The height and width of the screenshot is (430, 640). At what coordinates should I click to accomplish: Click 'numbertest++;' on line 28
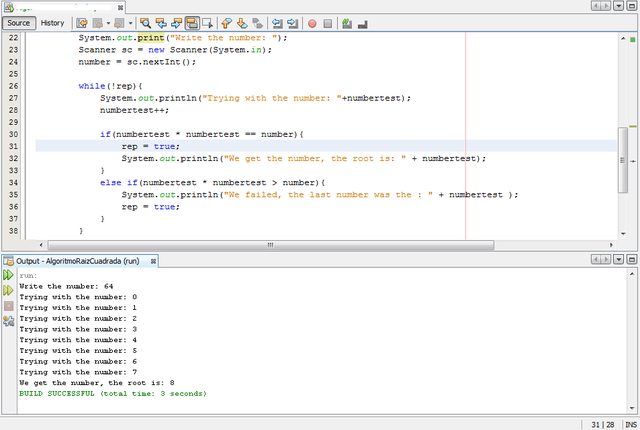(134, 110)
